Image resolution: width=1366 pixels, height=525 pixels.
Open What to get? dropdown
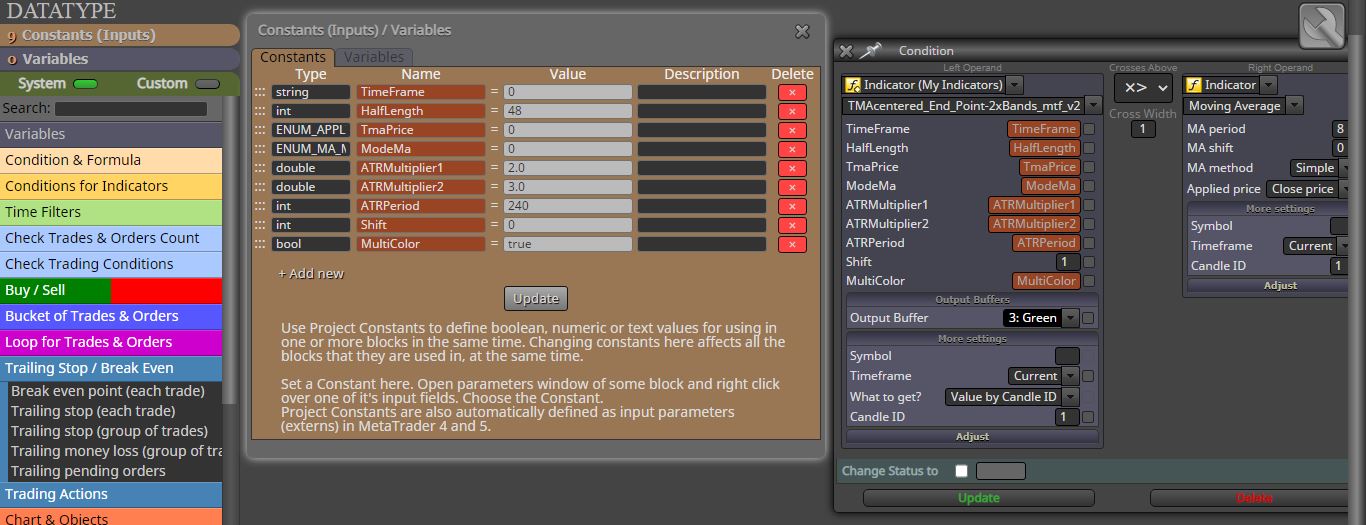click(1070, 397)
